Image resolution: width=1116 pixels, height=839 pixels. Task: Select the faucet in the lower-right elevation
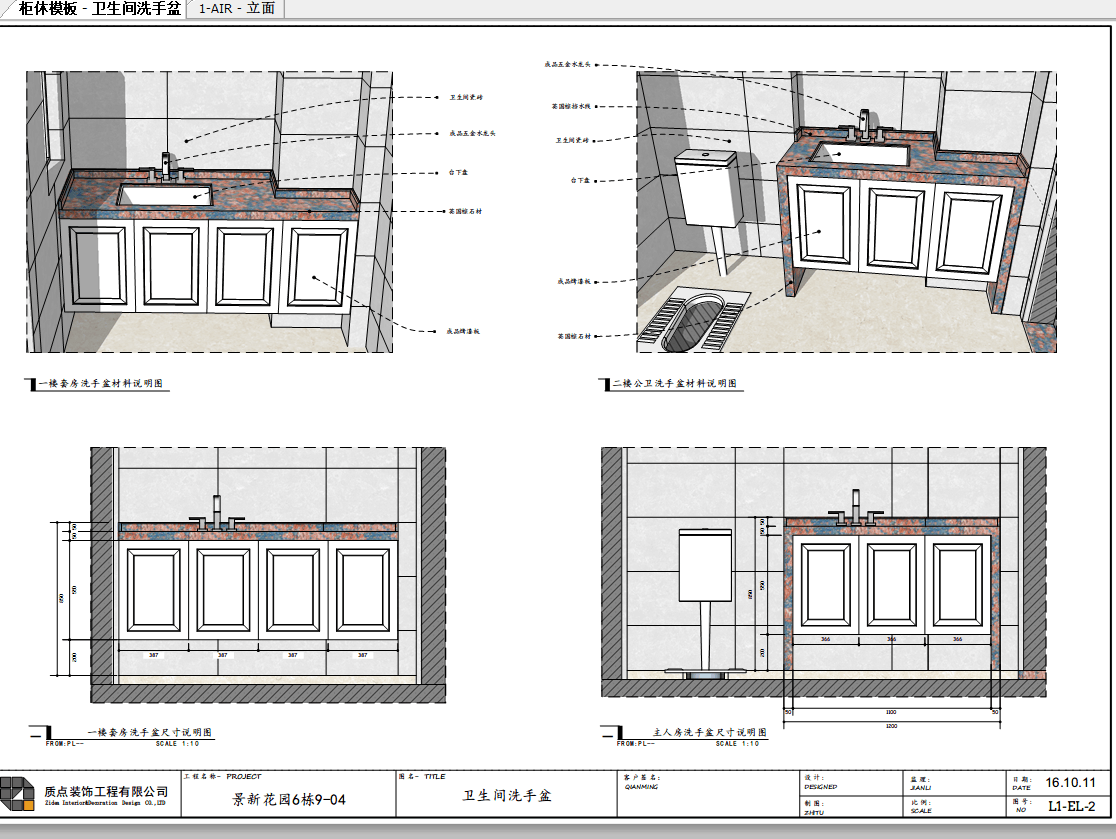(856, 508)
